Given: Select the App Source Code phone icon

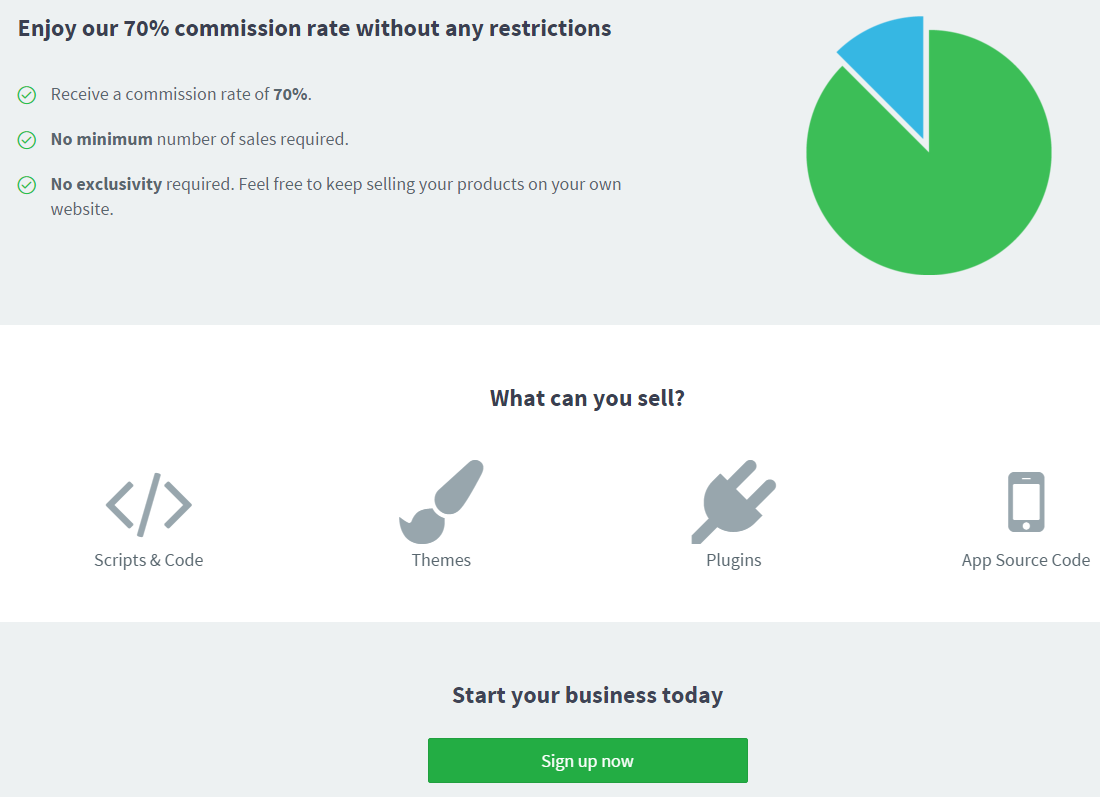Looking at the screenshot, I should pos(1026,502).
